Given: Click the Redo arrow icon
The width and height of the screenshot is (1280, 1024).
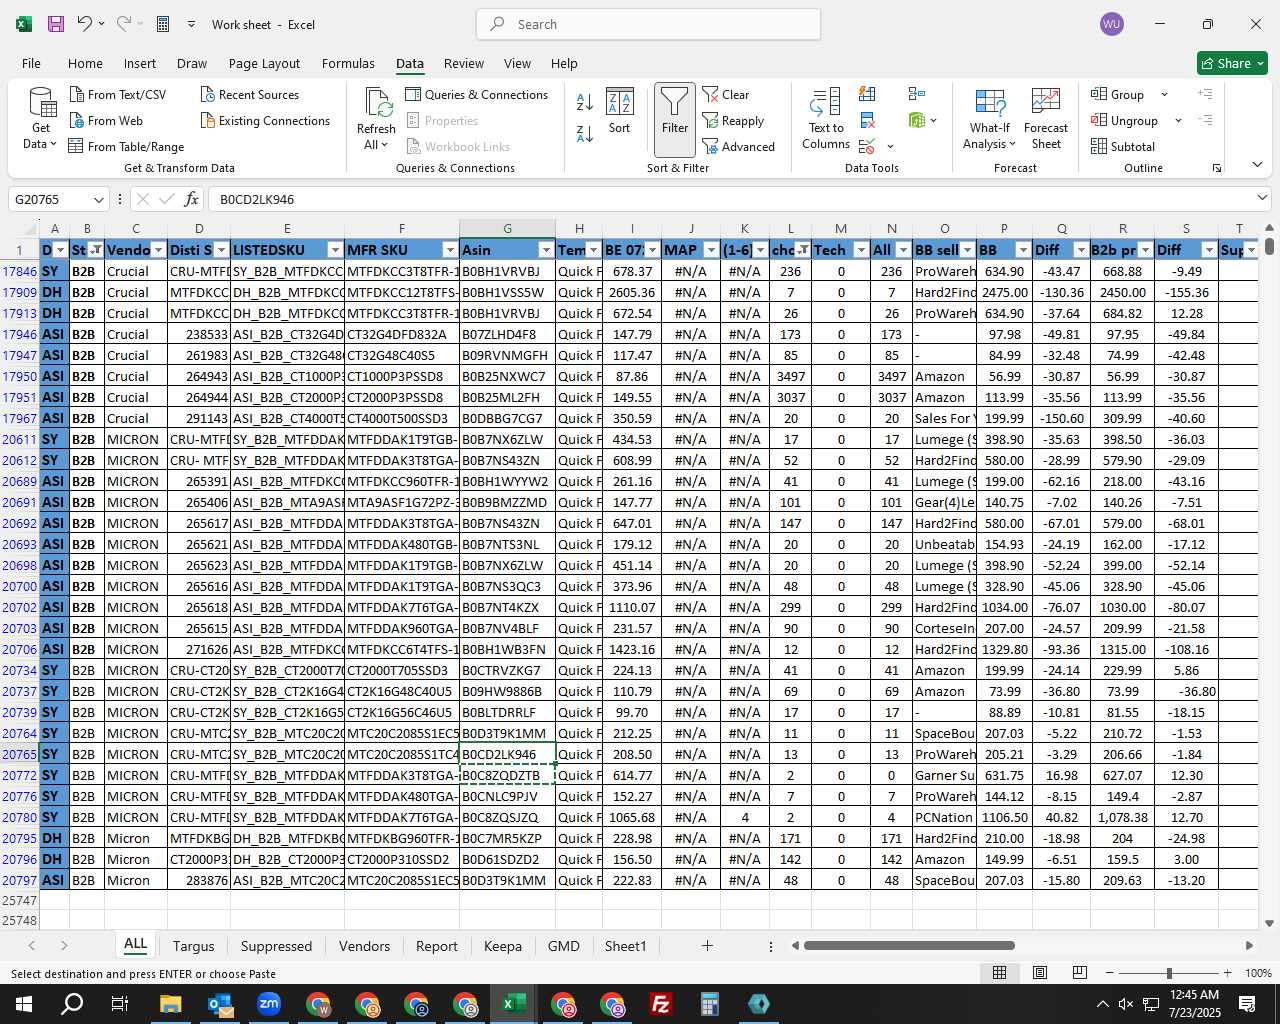Looking at the screenshot, I should [123, 24].
